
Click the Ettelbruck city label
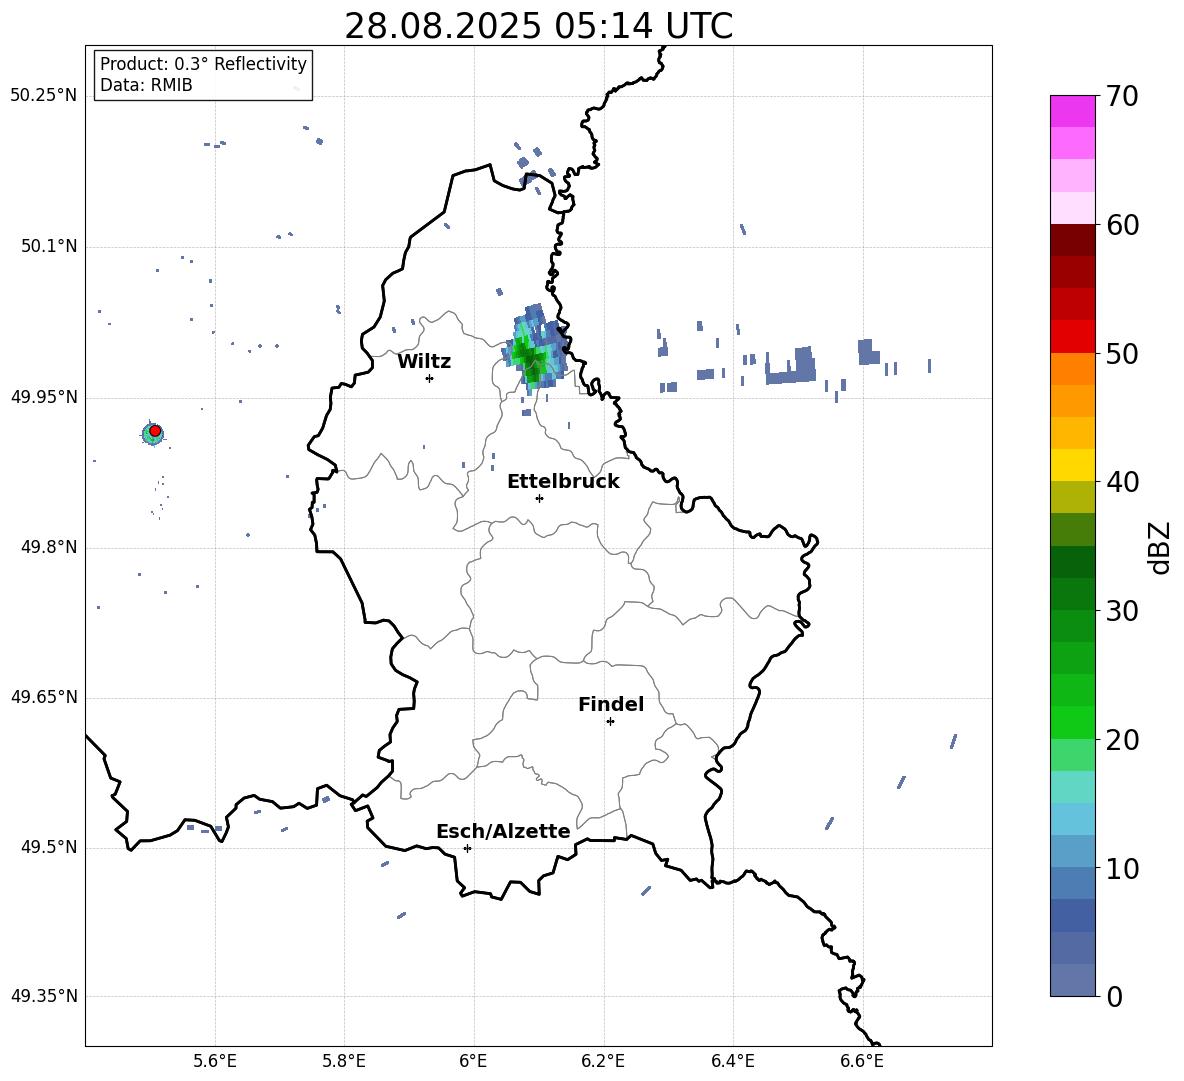(563, 482)
